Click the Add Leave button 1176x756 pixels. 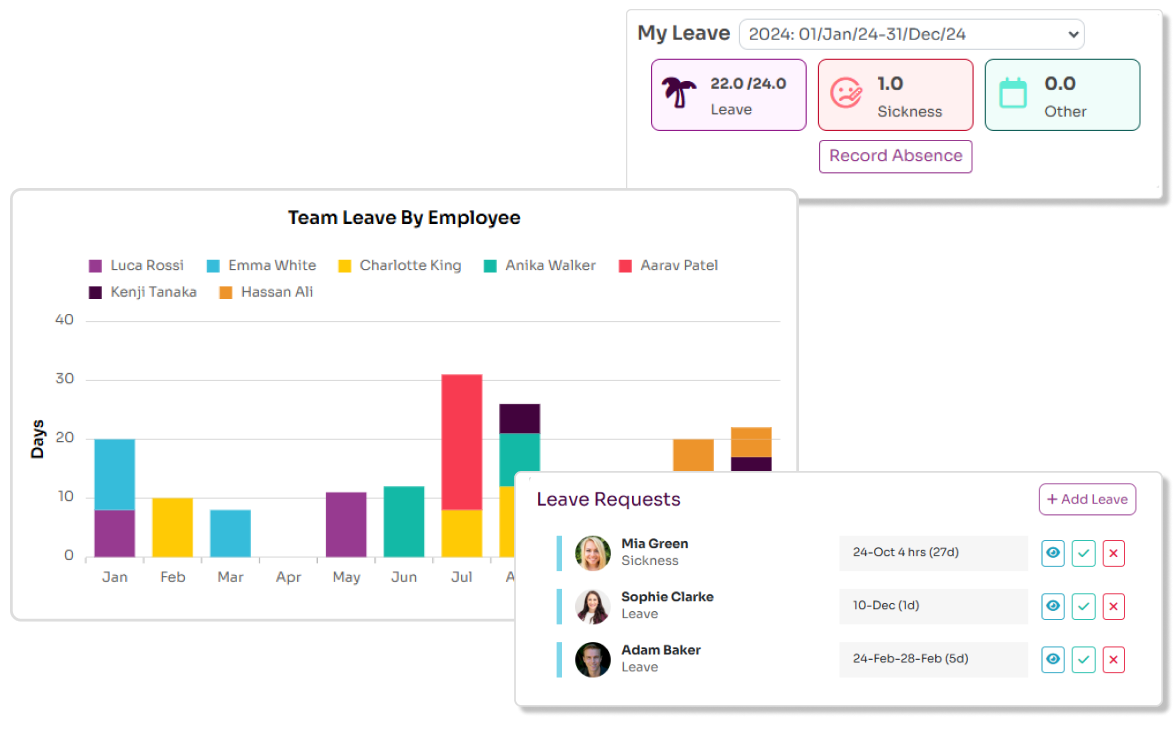pos(1087,500)
